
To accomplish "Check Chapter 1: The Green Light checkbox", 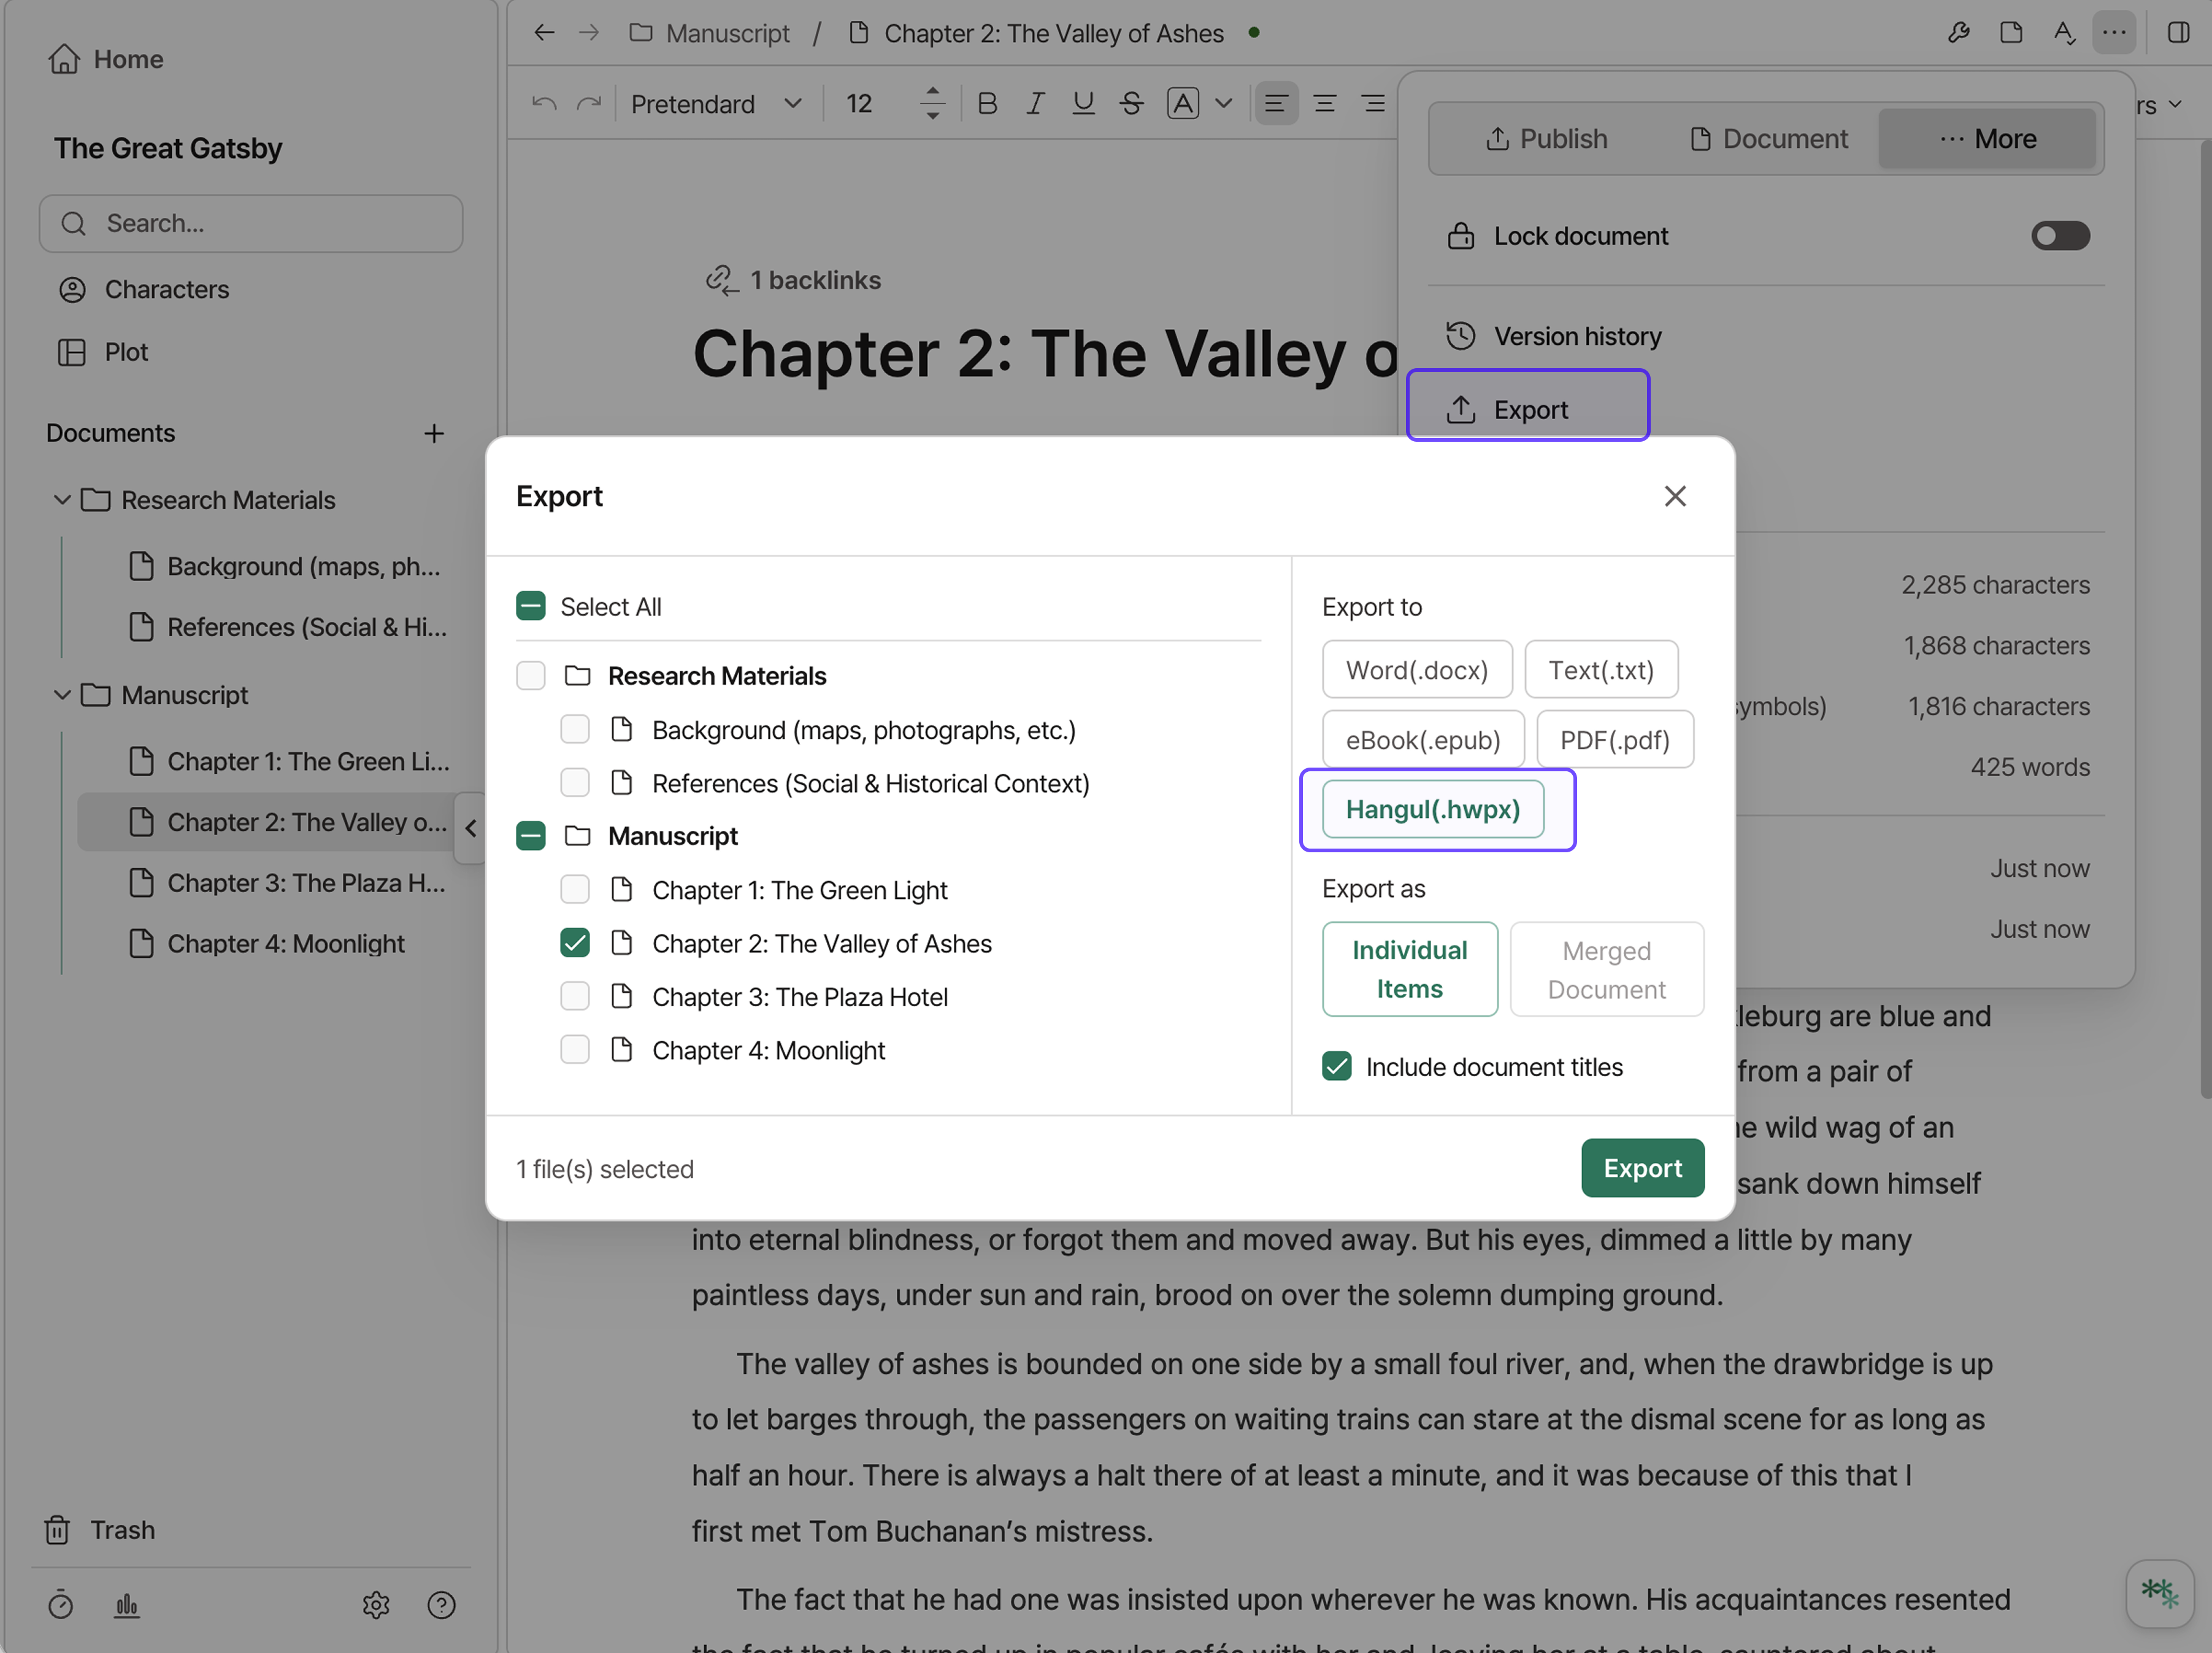I will point(575,889).
